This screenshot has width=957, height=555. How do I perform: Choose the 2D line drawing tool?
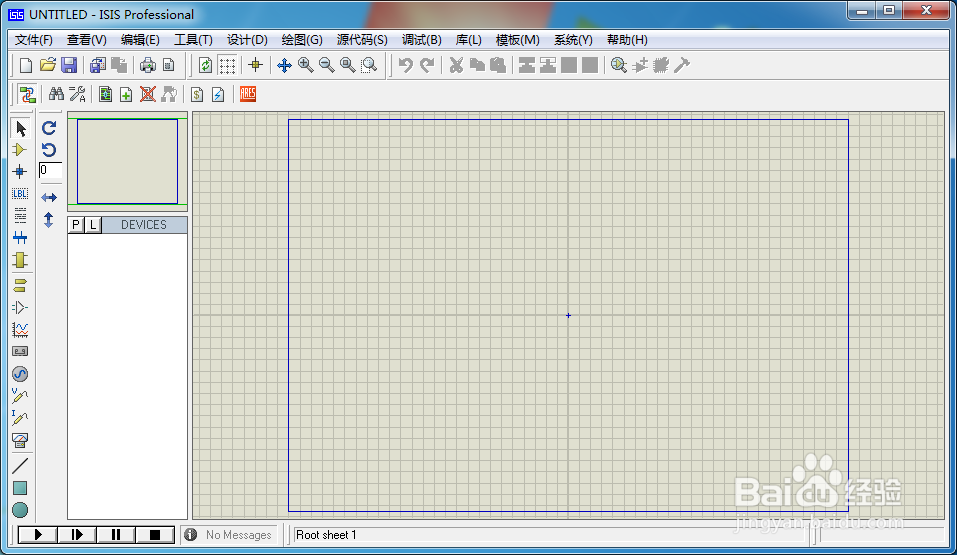[x=20, y=466]
